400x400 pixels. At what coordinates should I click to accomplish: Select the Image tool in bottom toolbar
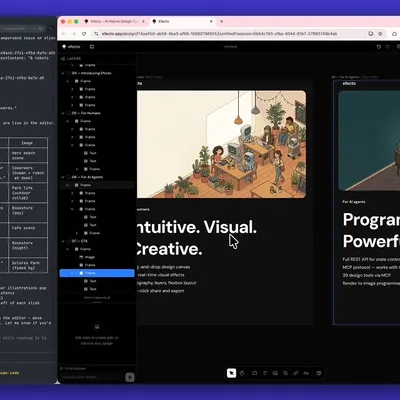coord(275,373)
